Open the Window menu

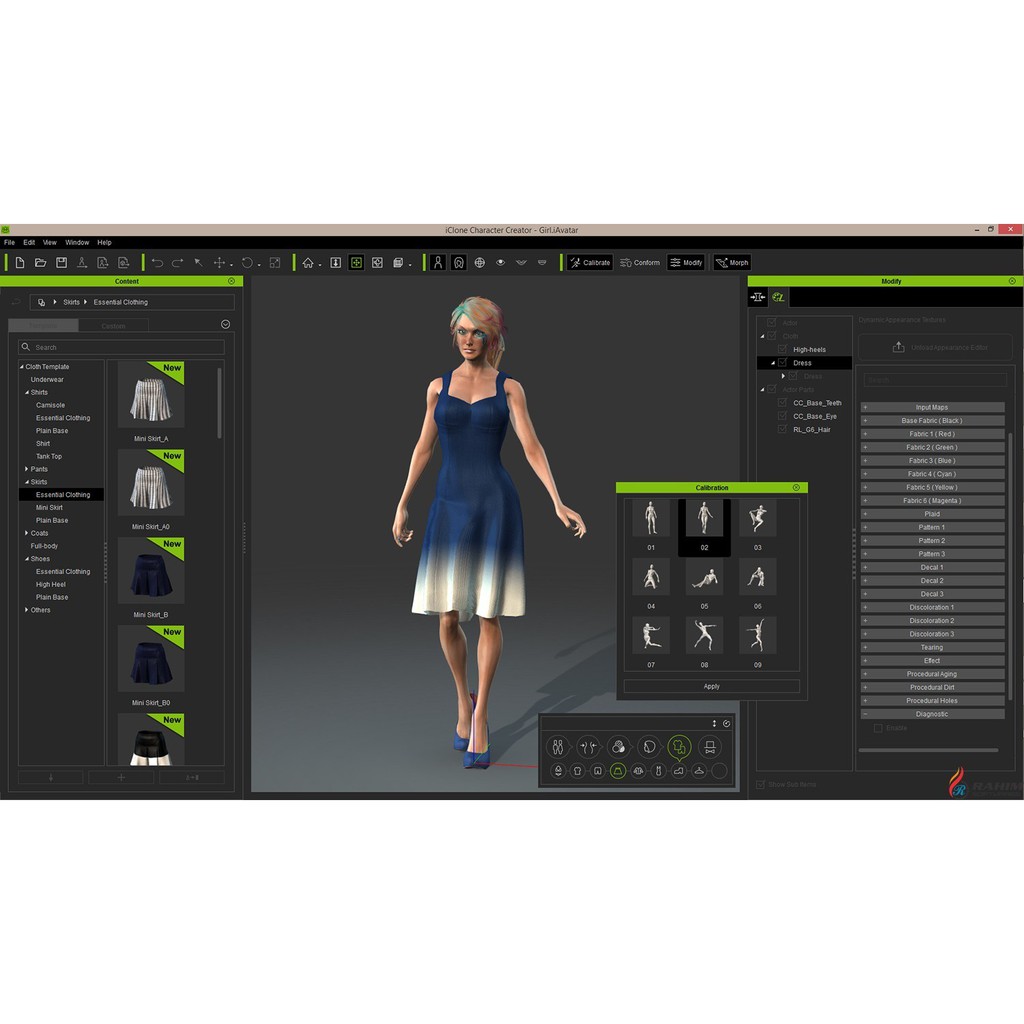(77, 242)
